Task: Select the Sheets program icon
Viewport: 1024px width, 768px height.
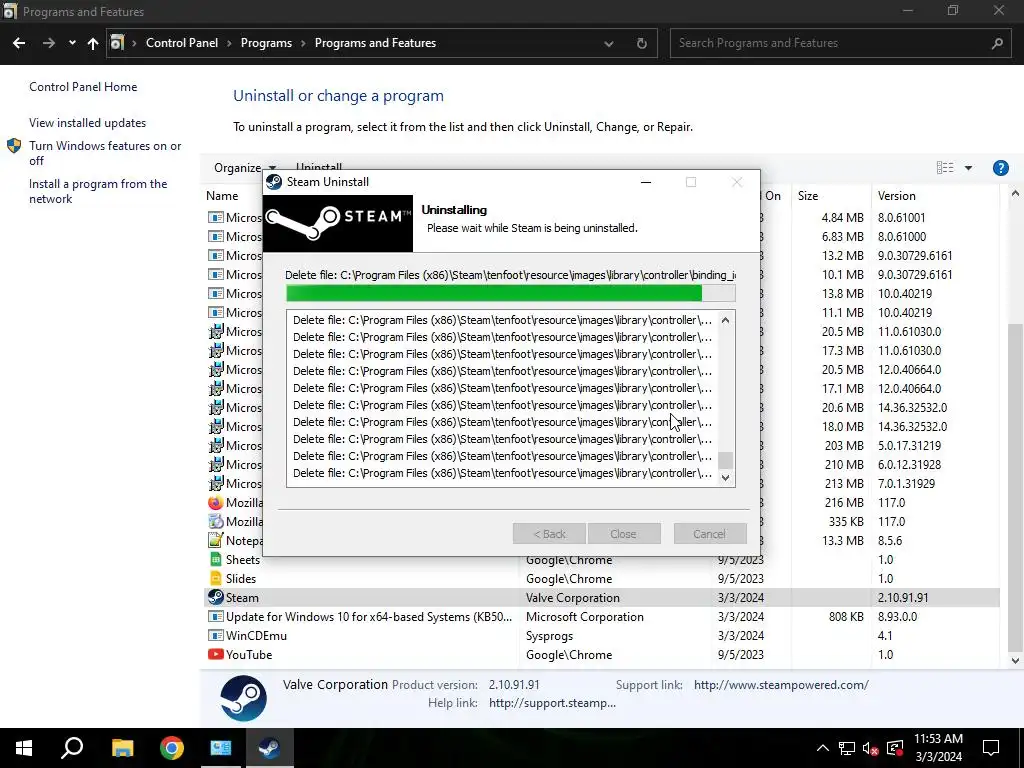Action: 215,560
